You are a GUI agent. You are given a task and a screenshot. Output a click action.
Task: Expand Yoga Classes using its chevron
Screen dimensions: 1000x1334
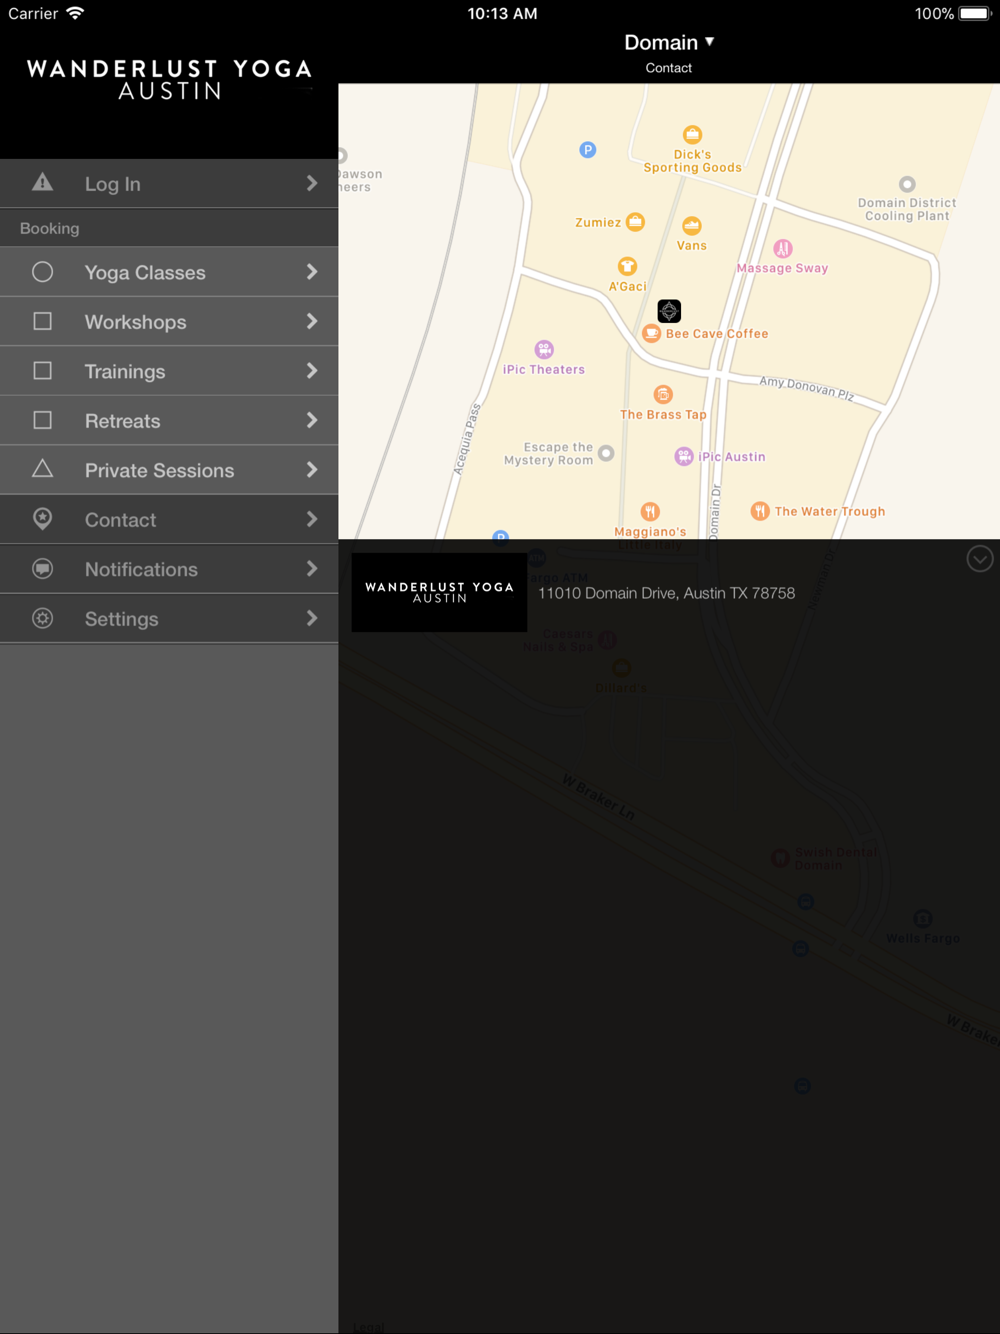pos(312,272)
